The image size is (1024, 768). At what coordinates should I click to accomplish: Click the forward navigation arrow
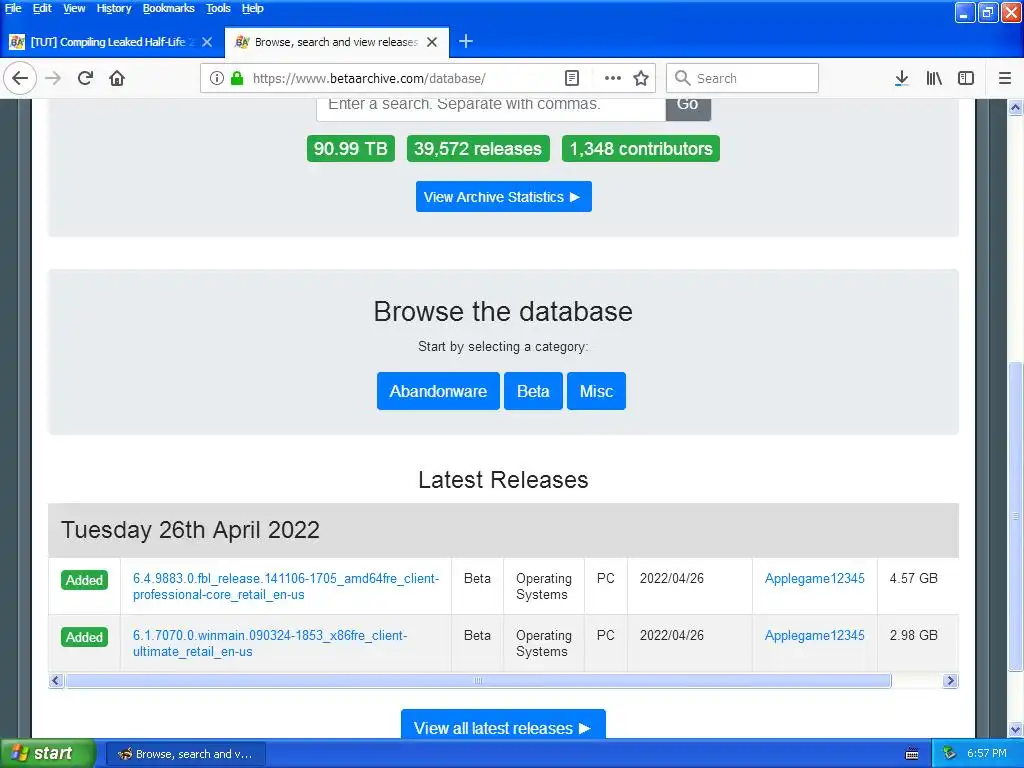(x=53, y=78)
